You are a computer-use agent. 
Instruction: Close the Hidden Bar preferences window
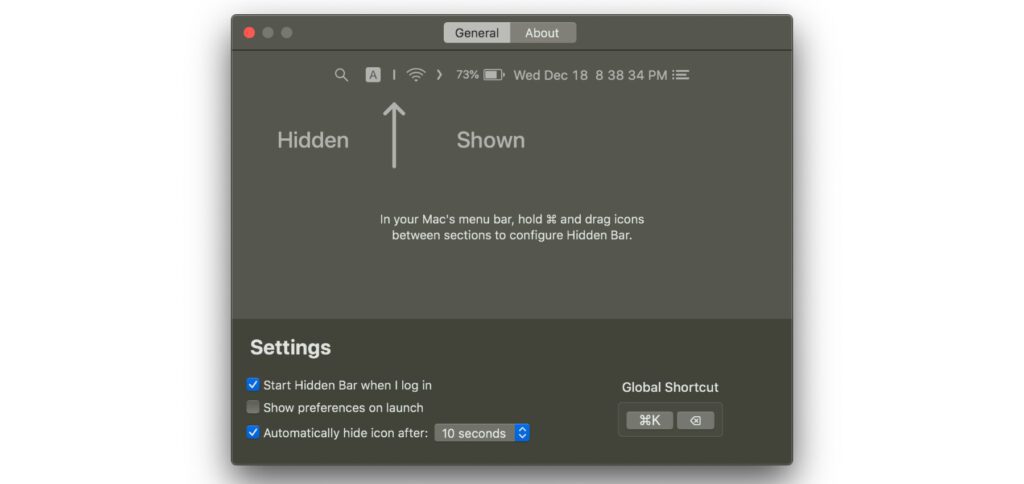250,33
